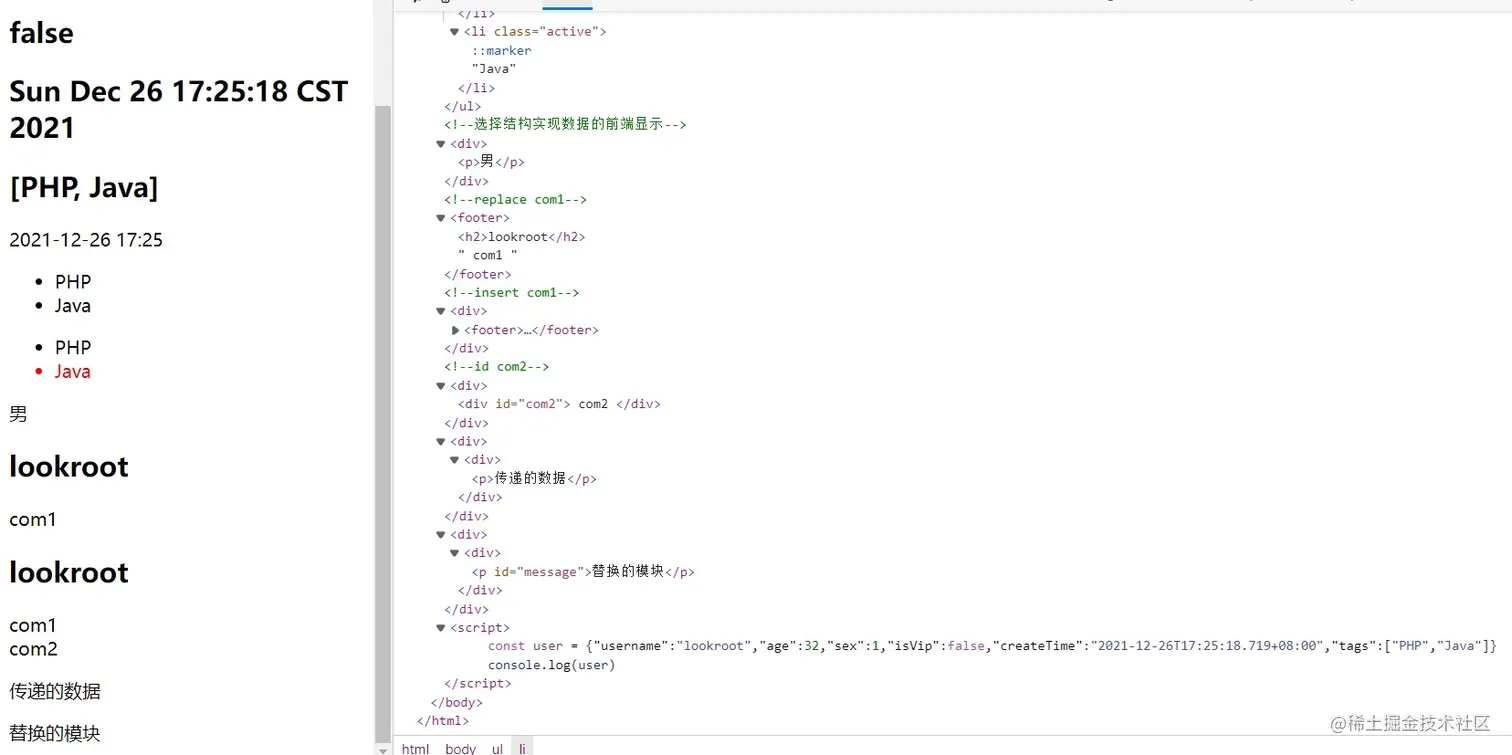The width and height of the screenshot is (1512, 755).
Task: Select the <p>传递的数据</p> row
Action: 534,479
